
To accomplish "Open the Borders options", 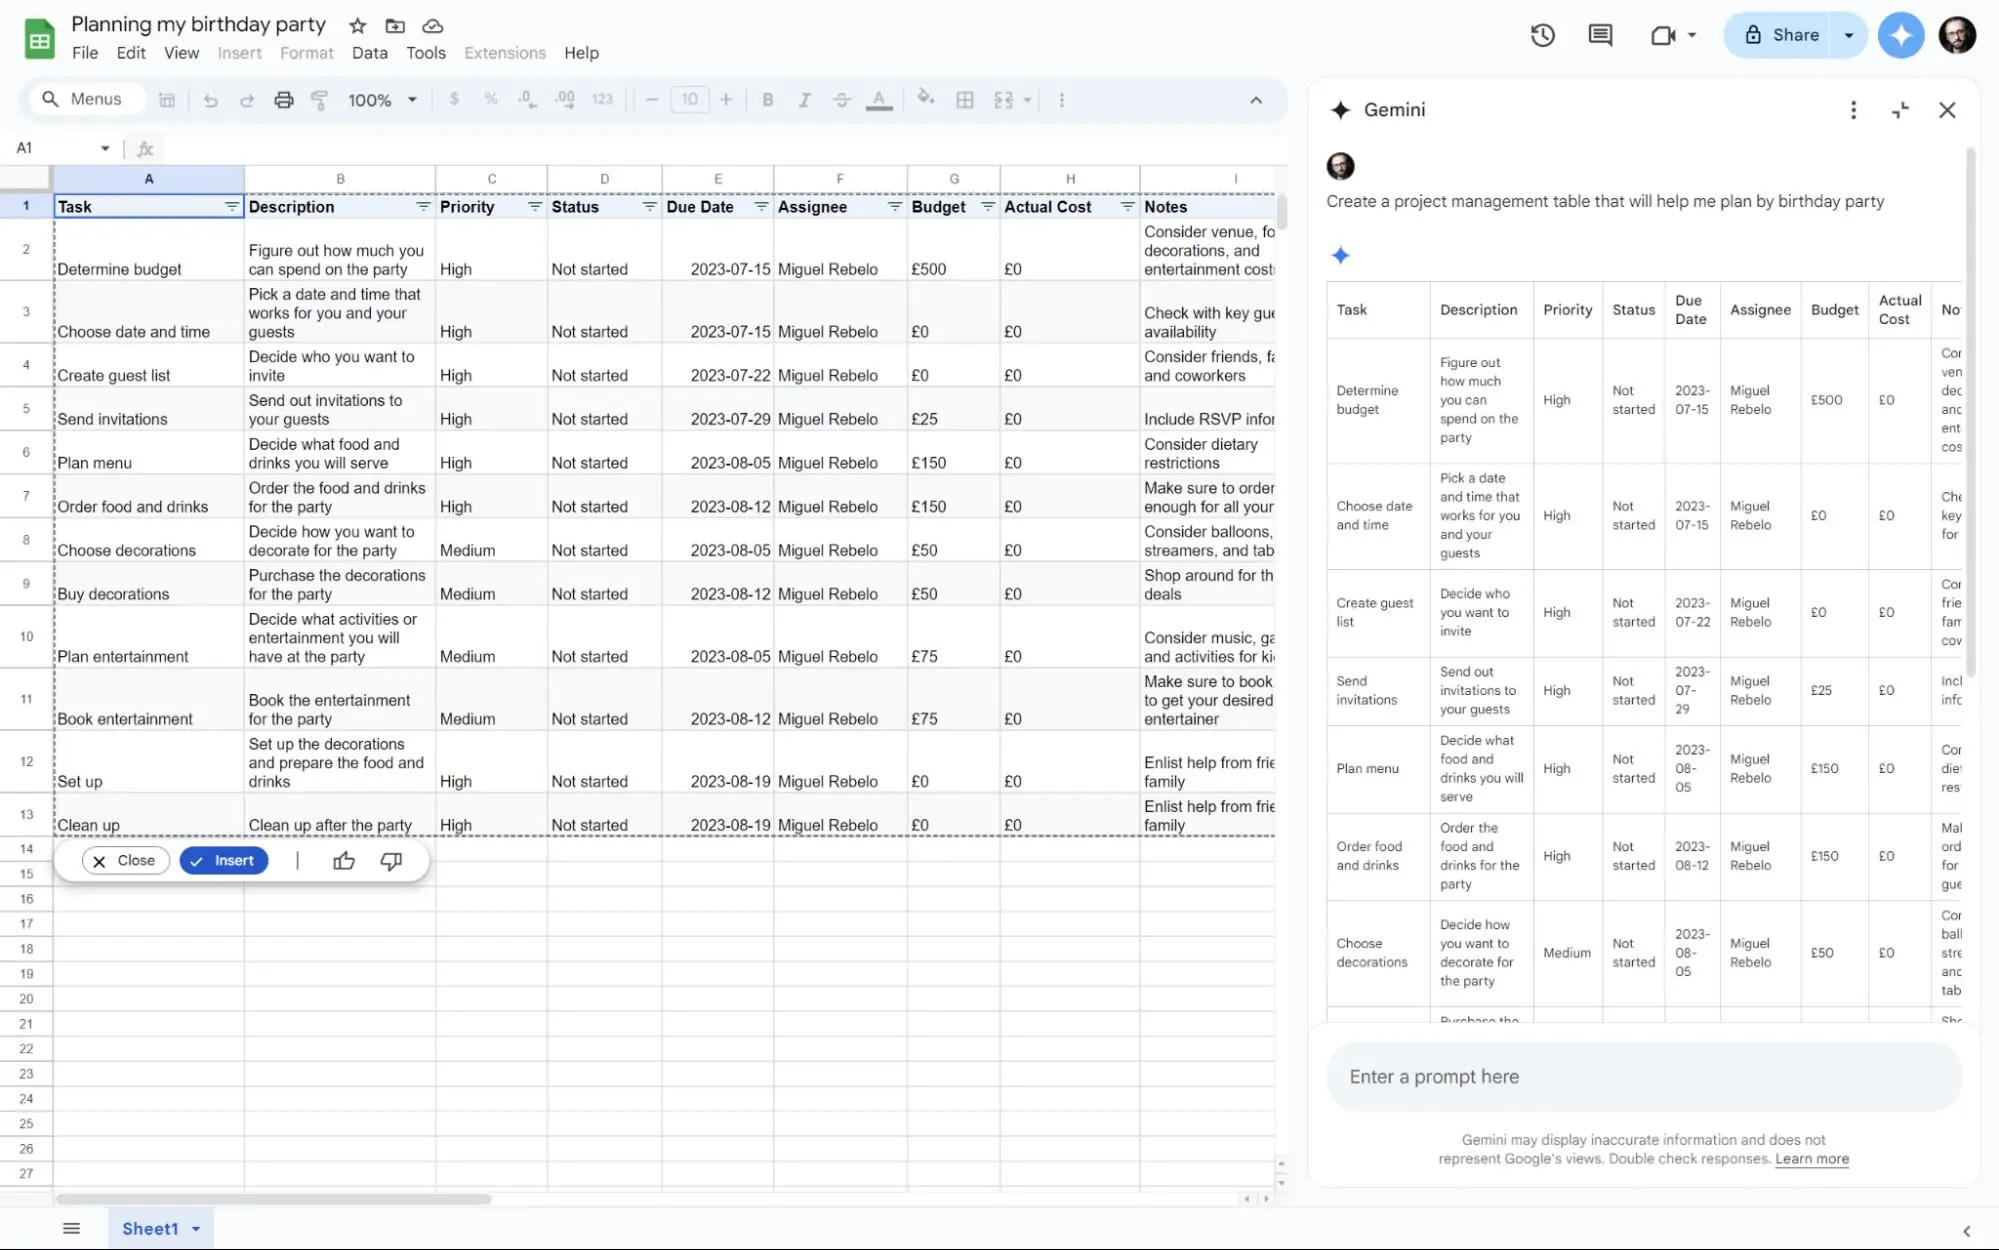I will click(965, 99).
